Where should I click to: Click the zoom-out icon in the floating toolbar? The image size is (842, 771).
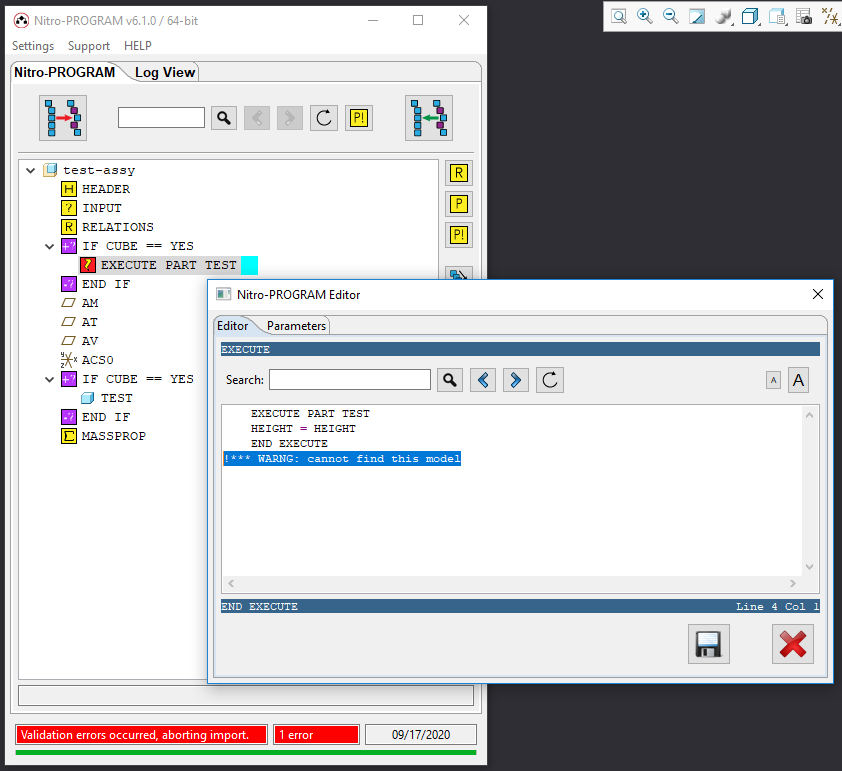pos(670,16)
